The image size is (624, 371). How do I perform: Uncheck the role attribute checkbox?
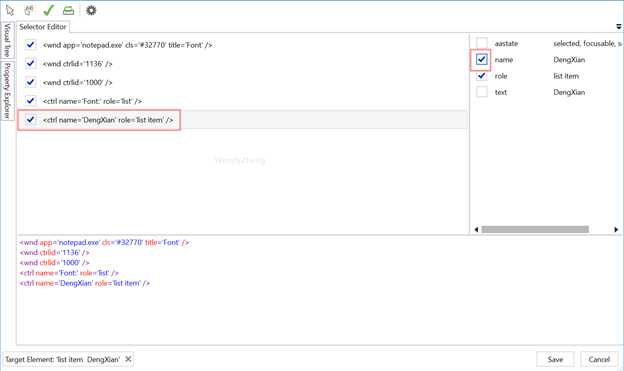482,76
